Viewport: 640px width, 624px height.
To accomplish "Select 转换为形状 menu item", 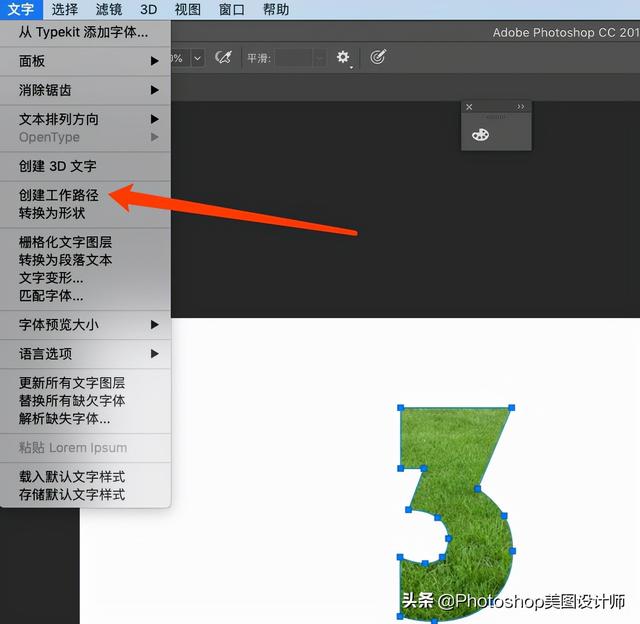I will [x=85, y=213].
